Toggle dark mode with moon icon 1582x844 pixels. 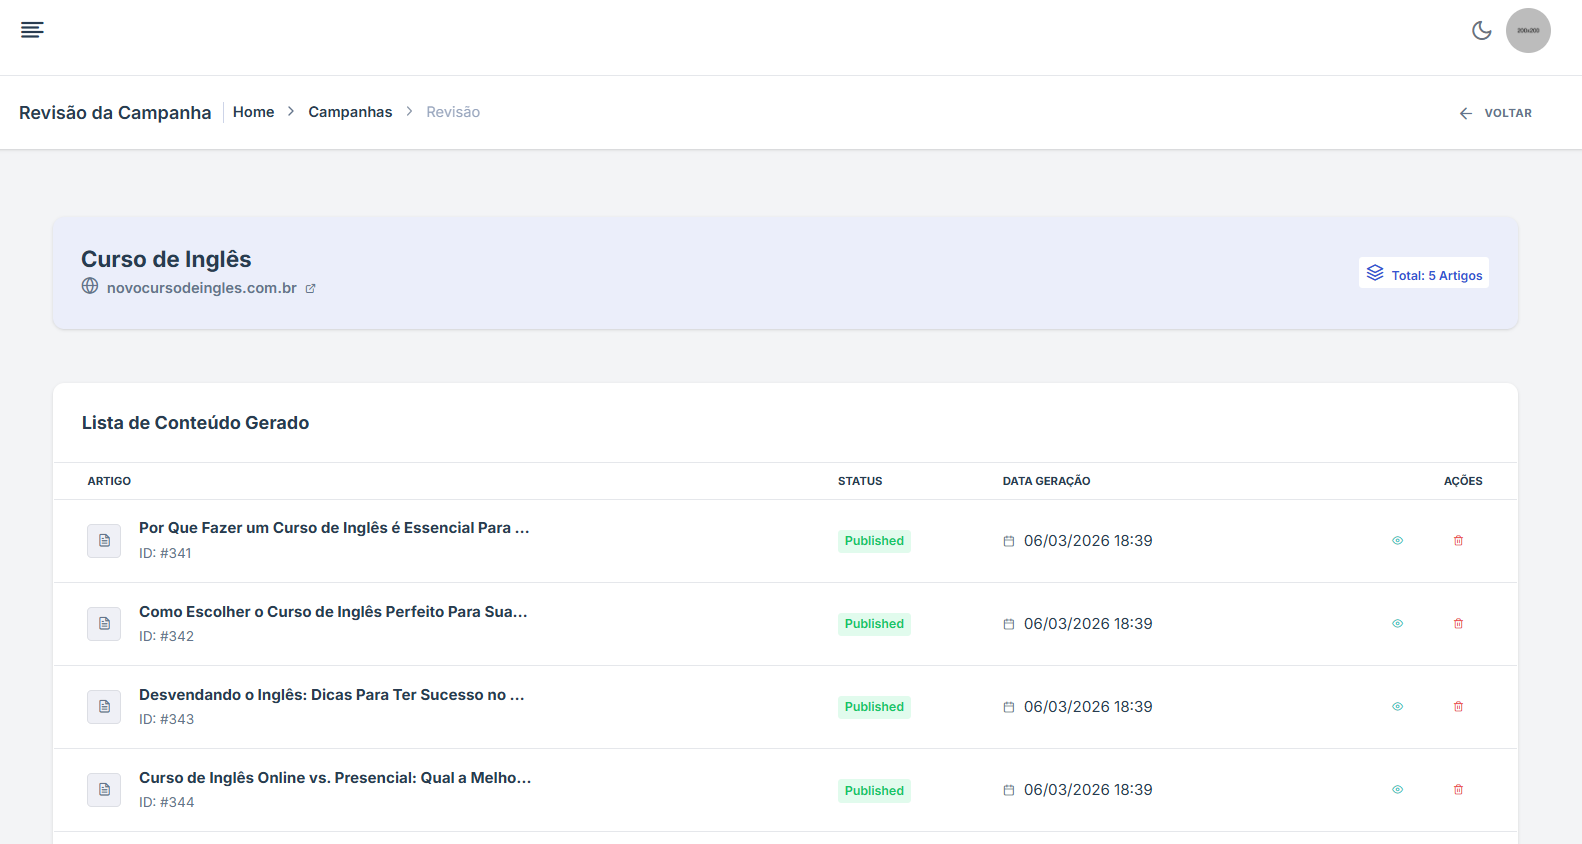1481,31
